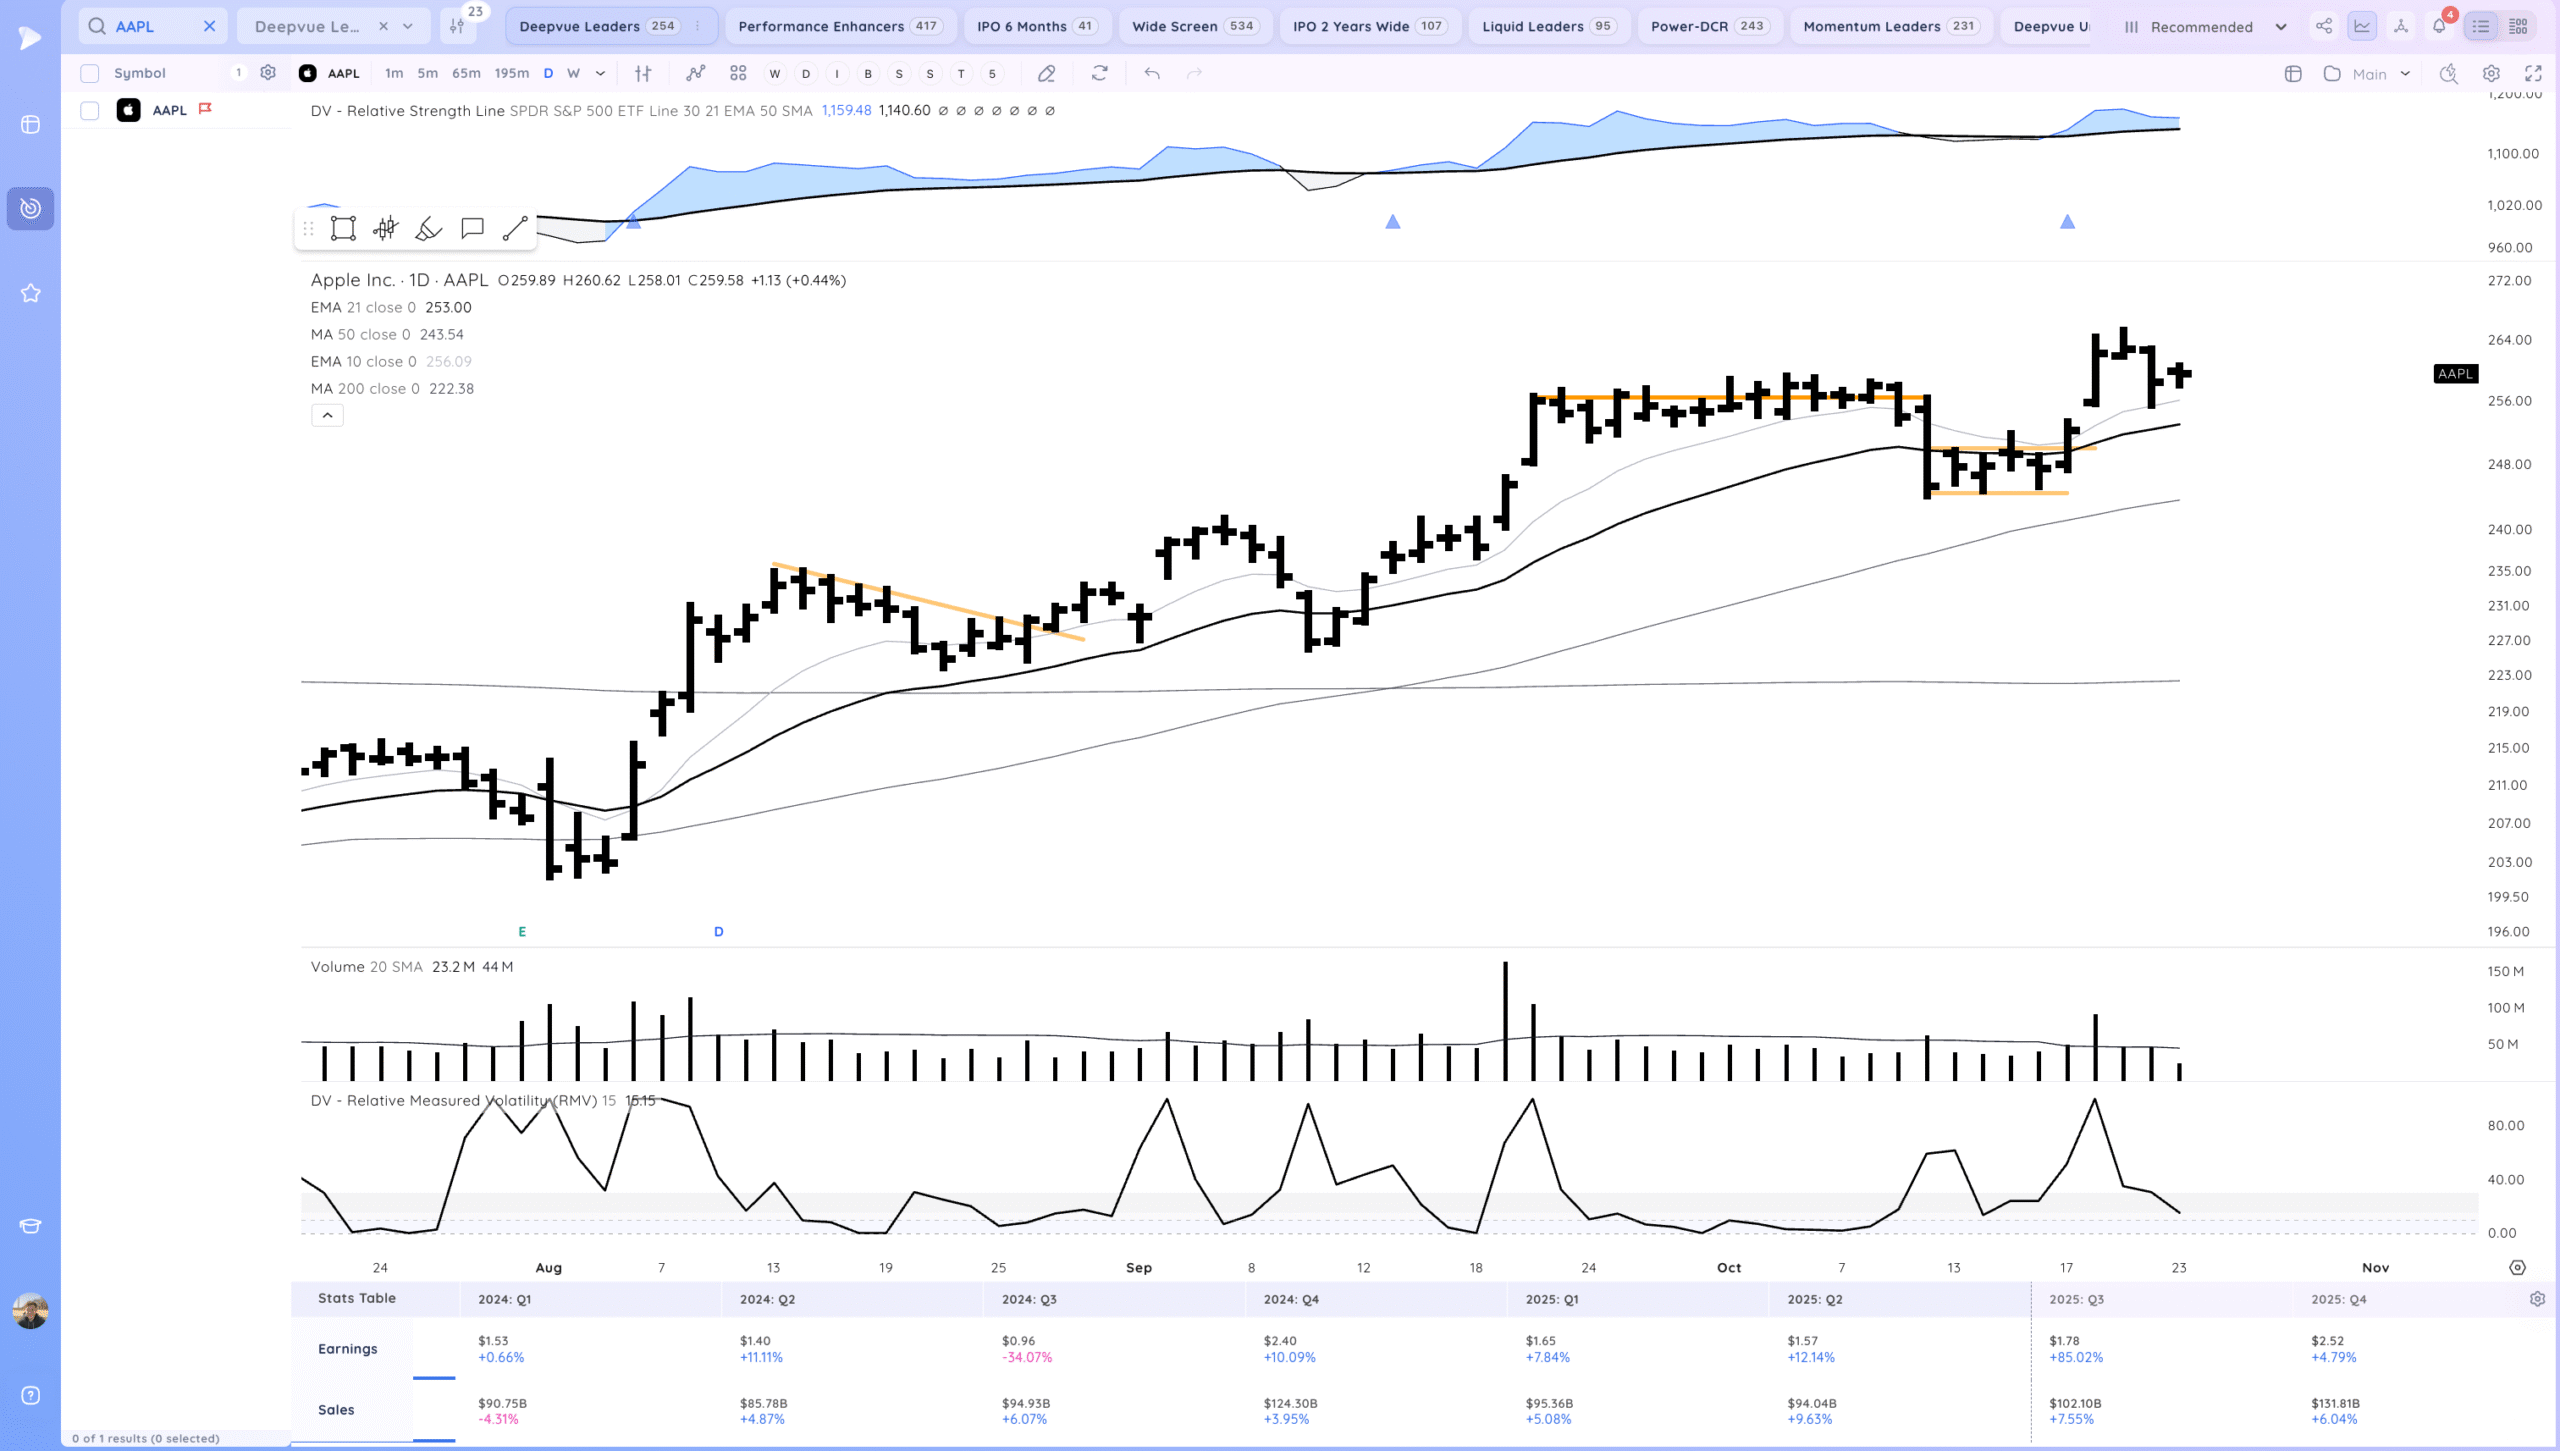Select the eraser tool in chart toolbar
This screenshot has height=1451, width=2560.
point(1046,73)
